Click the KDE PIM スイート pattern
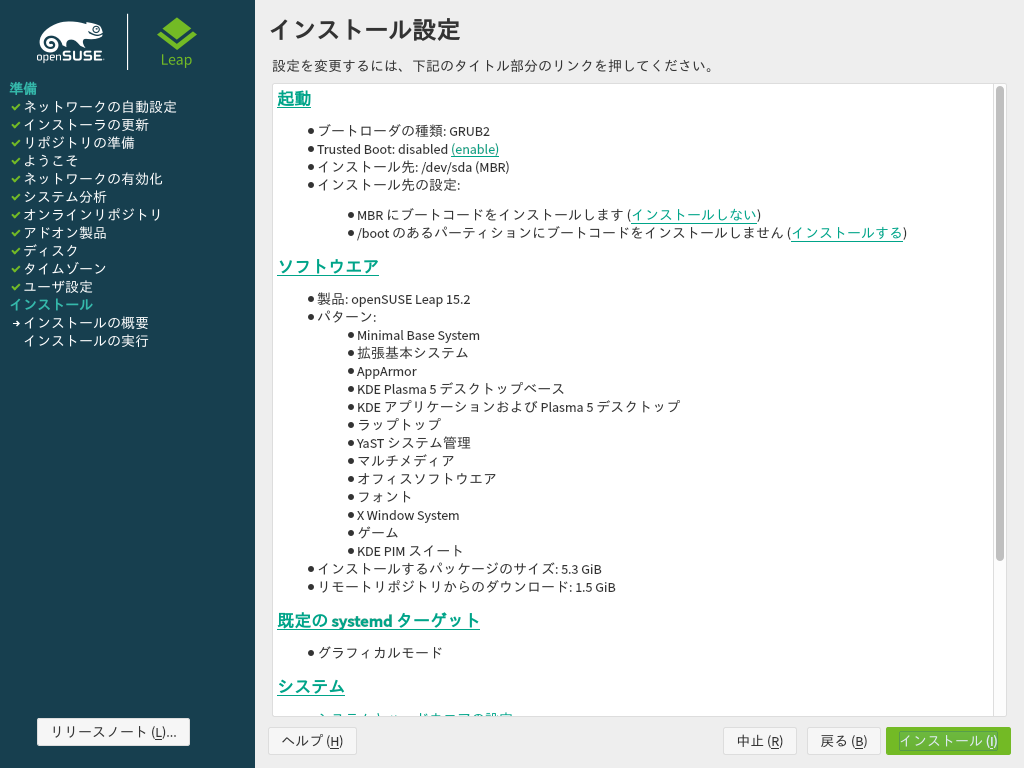This screenshot has width=1024, height=768. 409,551
